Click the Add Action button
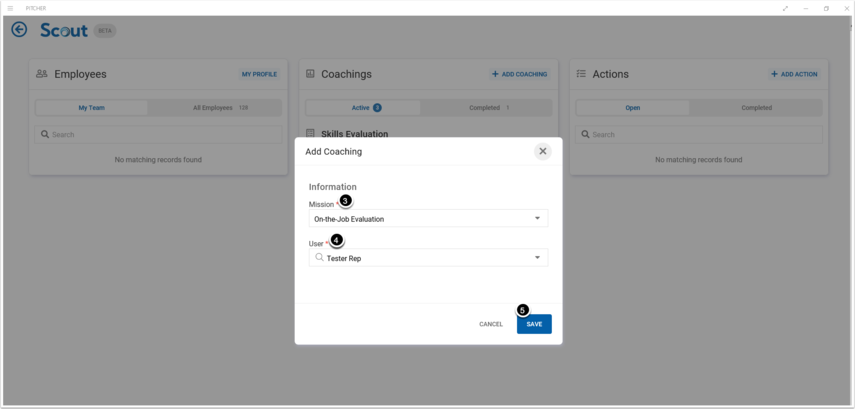The height and width of the screenshot is (409, 855). click(795, 74)
